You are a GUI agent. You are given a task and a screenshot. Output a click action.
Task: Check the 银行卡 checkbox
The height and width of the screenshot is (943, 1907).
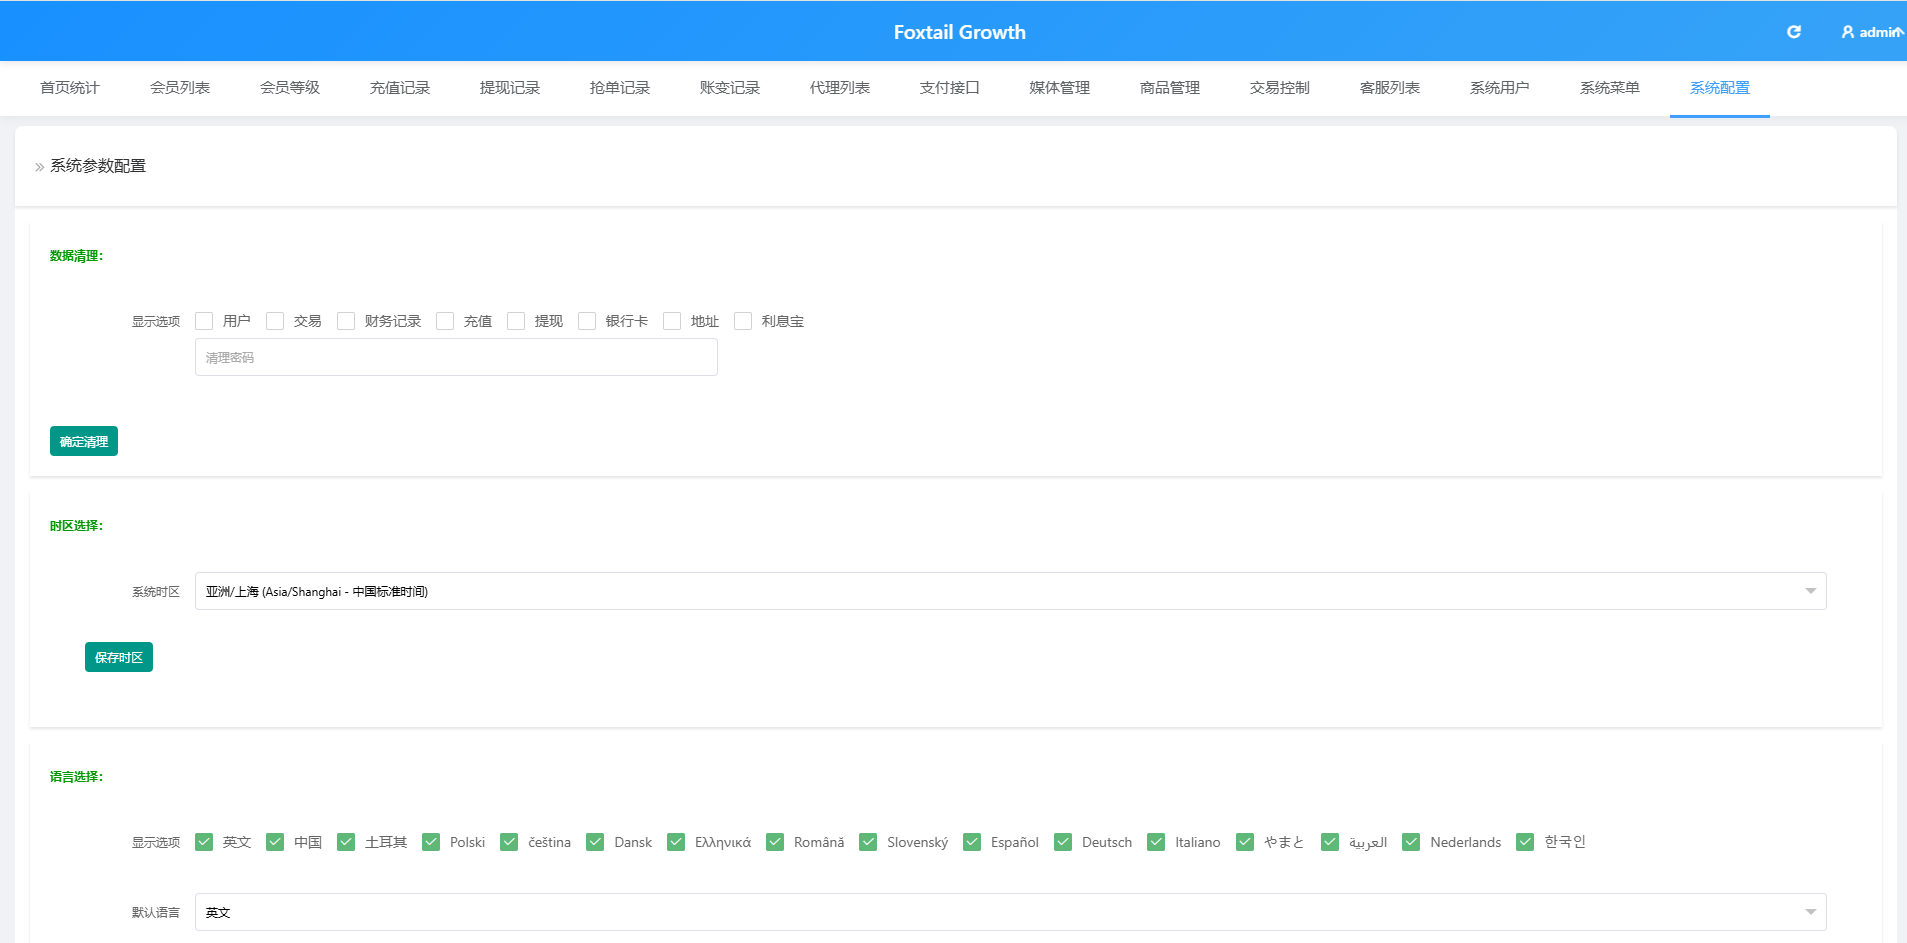click(x=587, y=321)
